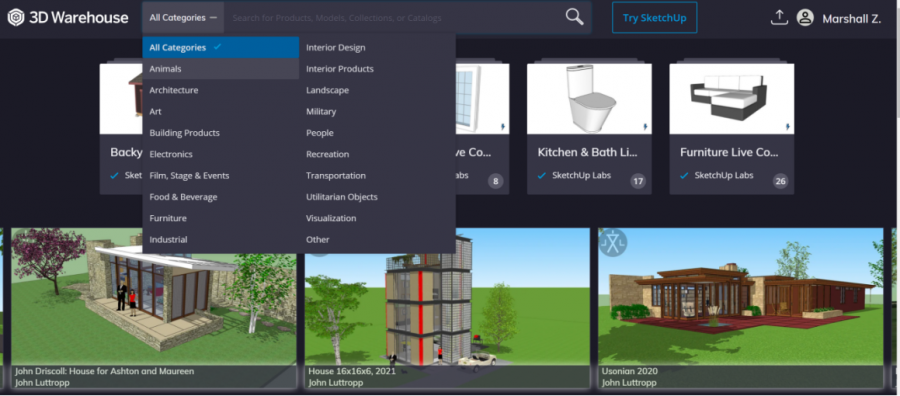This screenshot has height=396, width=900.
Task: Click the Try SketchUp button
Action: click(654, 18)
